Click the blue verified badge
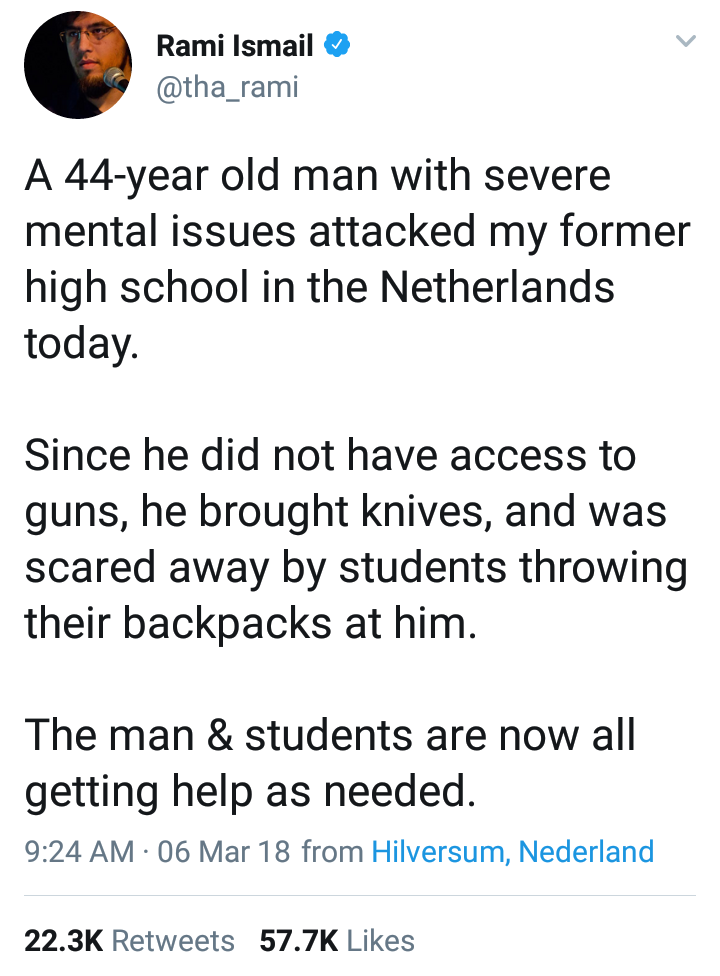This screenshot has height=976, width=720. (339, 46)
